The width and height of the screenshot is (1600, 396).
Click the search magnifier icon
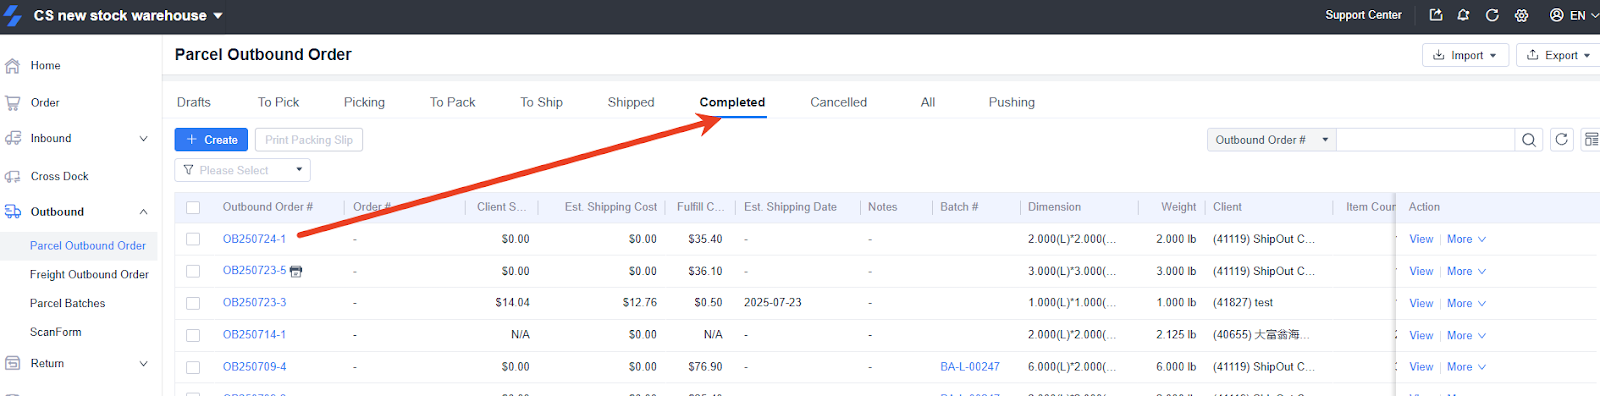point(1528,140)
